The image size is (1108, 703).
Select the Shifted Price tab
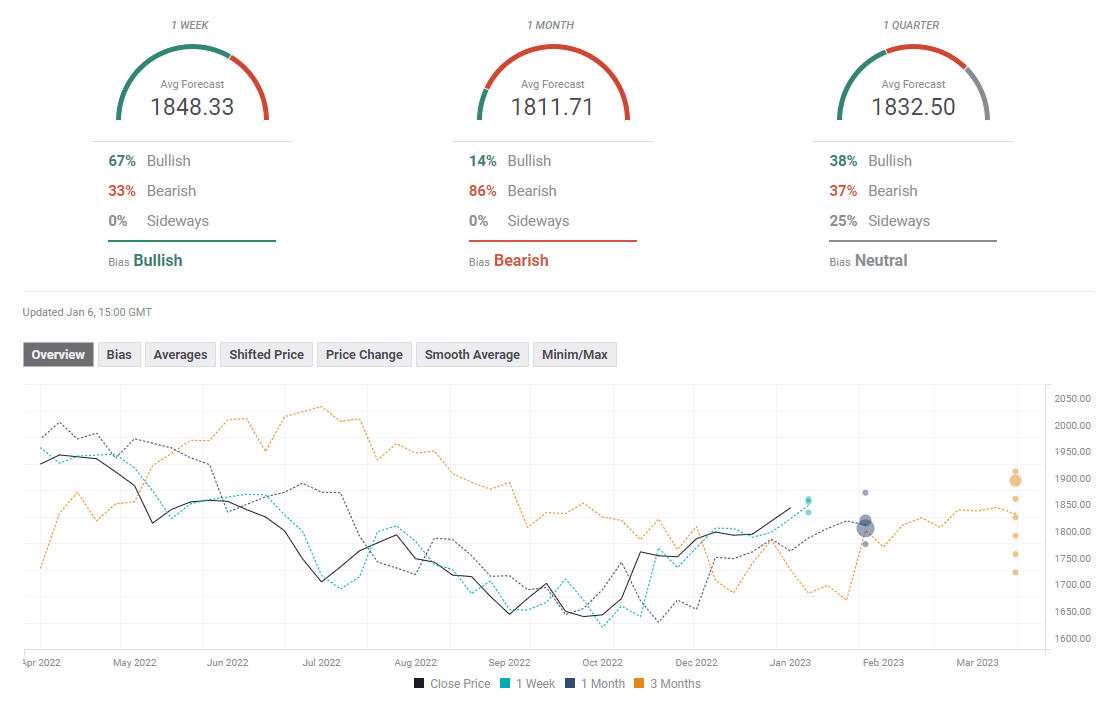click(x=266, y=355)
